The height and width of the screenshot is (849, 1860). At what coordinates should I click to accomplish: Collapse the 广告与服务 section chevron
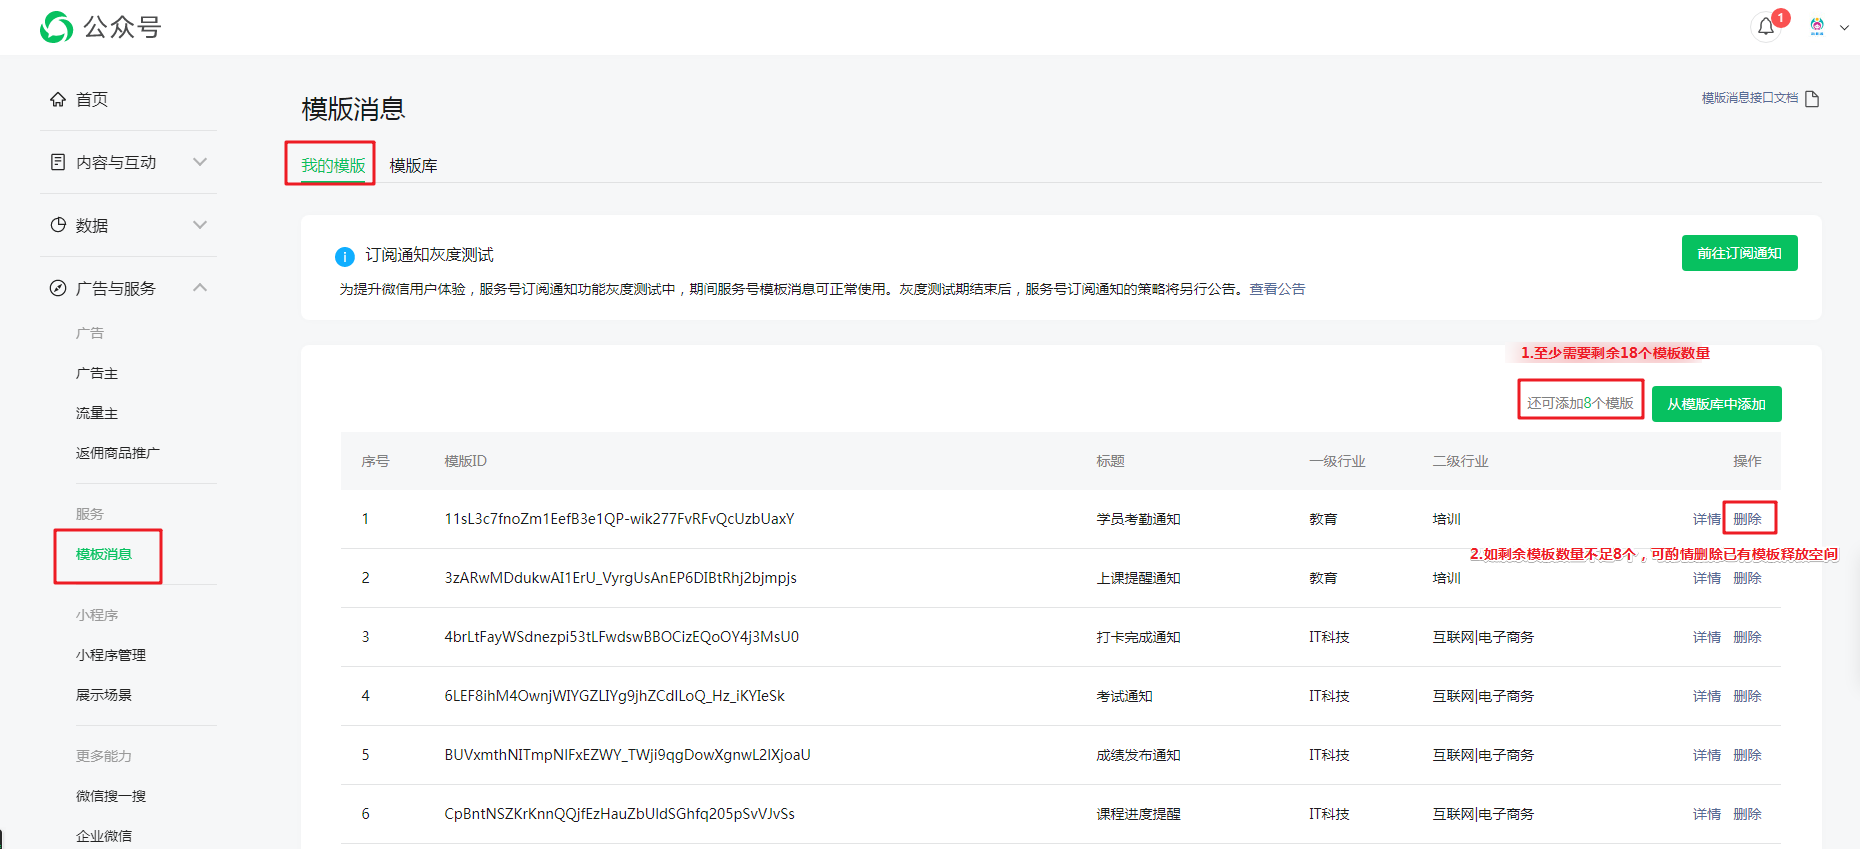[200, 288]
